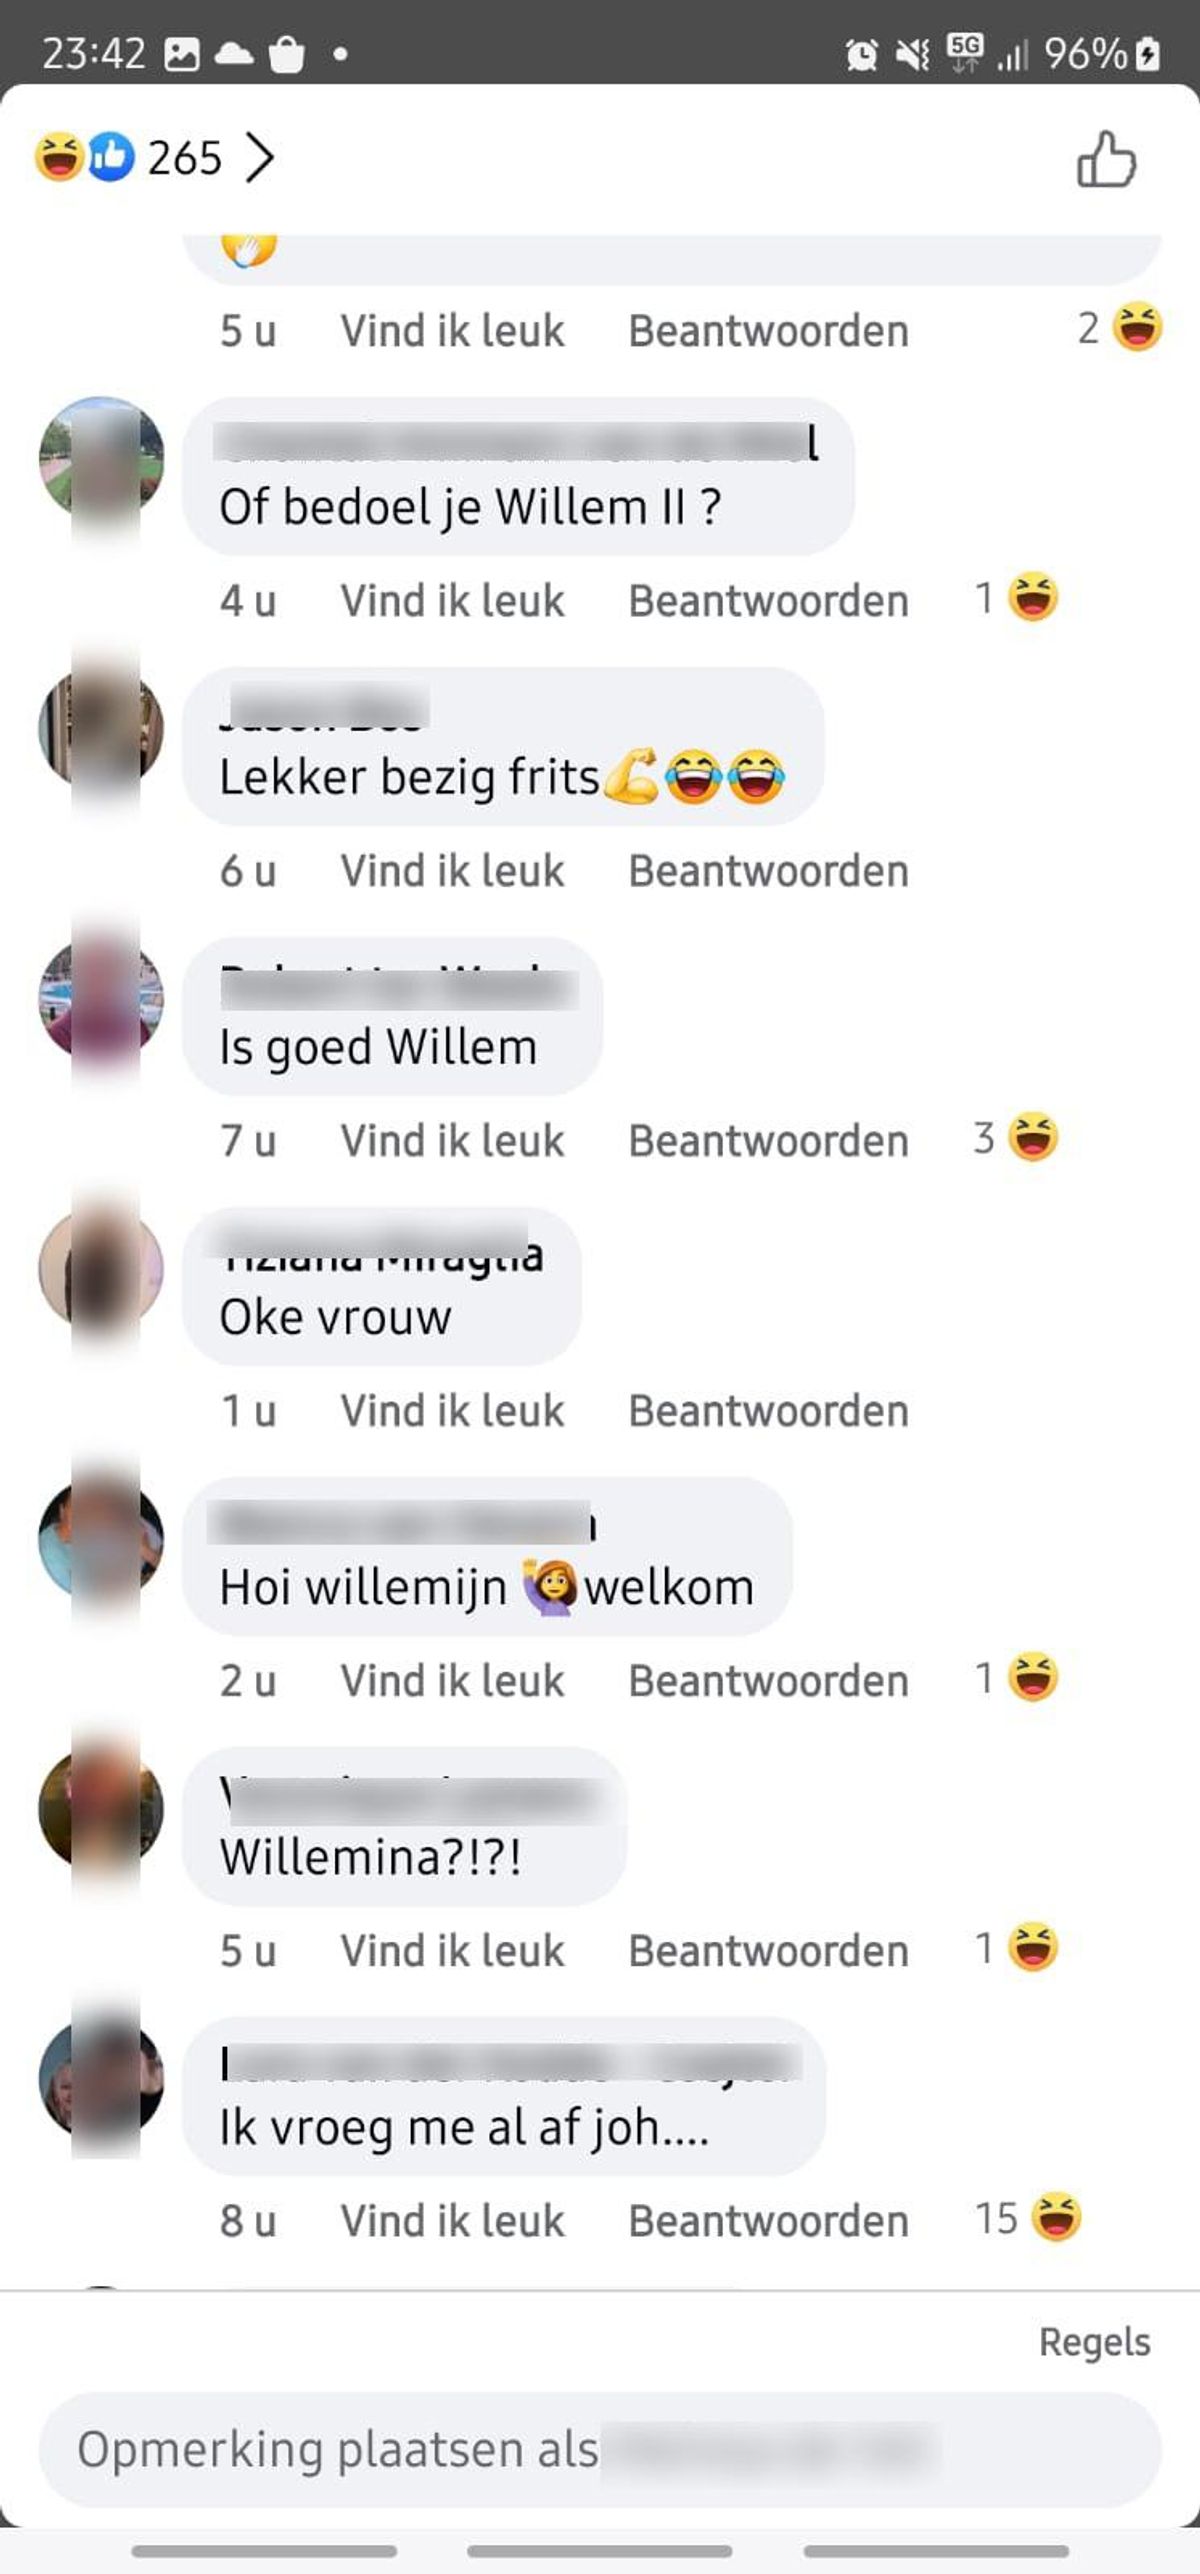The height and width of the screenshot is (2574, 1200).
Task: Focus the 'Opmerking plaatsen als' comment field
Action: pos(600,2449)
